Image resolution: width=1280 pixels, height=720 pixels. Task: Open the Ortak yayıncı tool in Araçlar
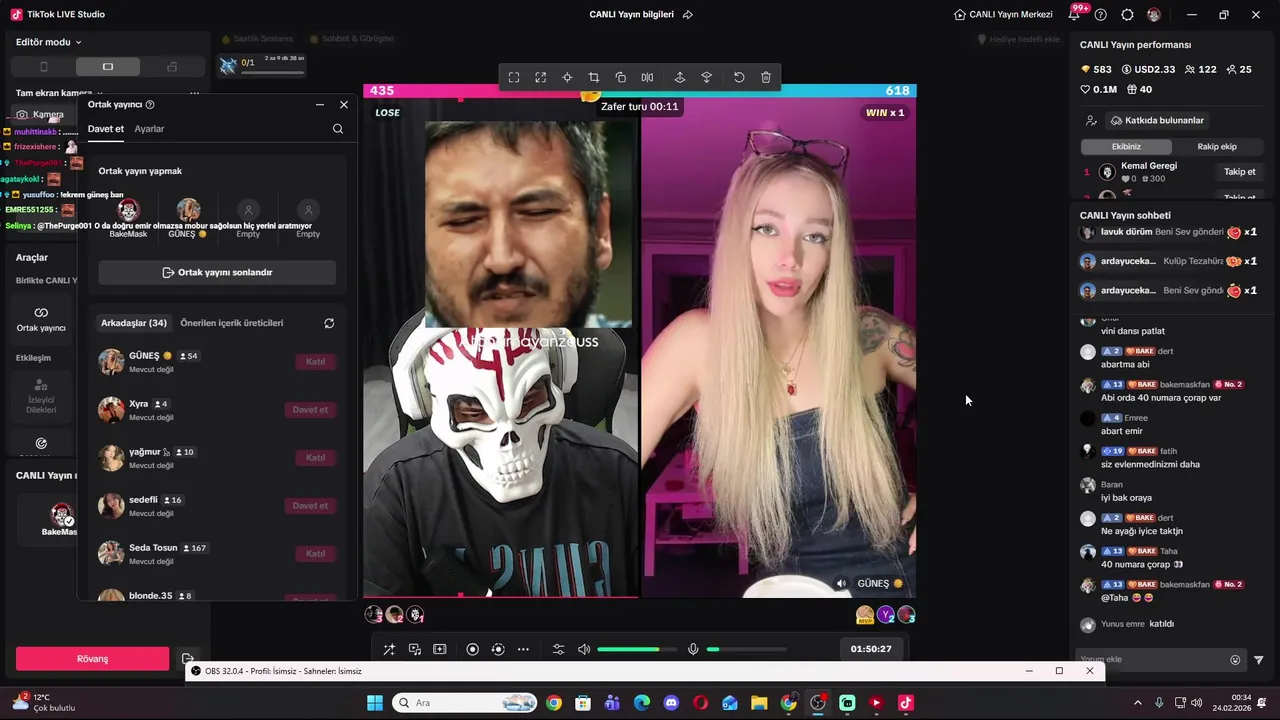41,319
